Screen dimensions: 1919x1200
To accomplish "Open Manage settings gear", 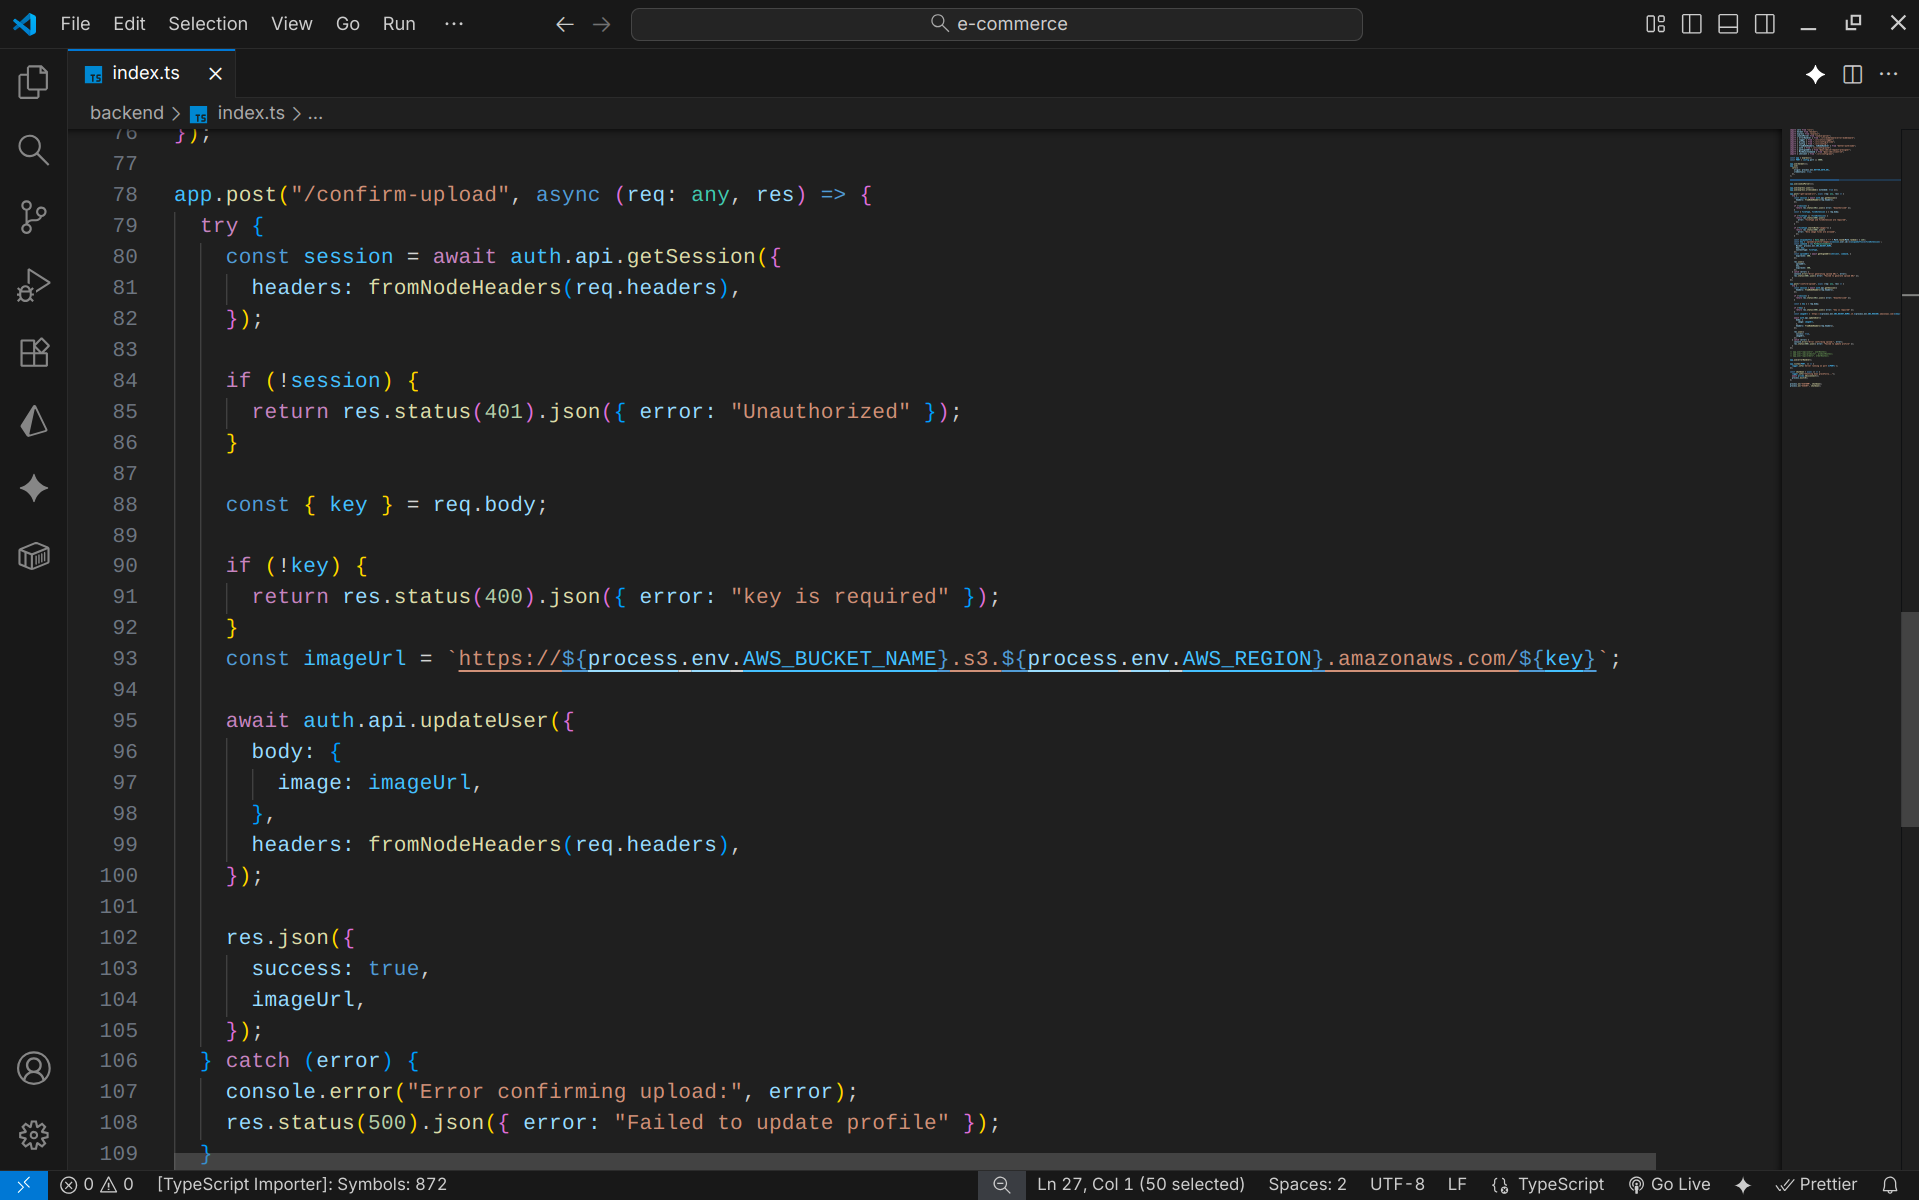I will [33, 1135].
